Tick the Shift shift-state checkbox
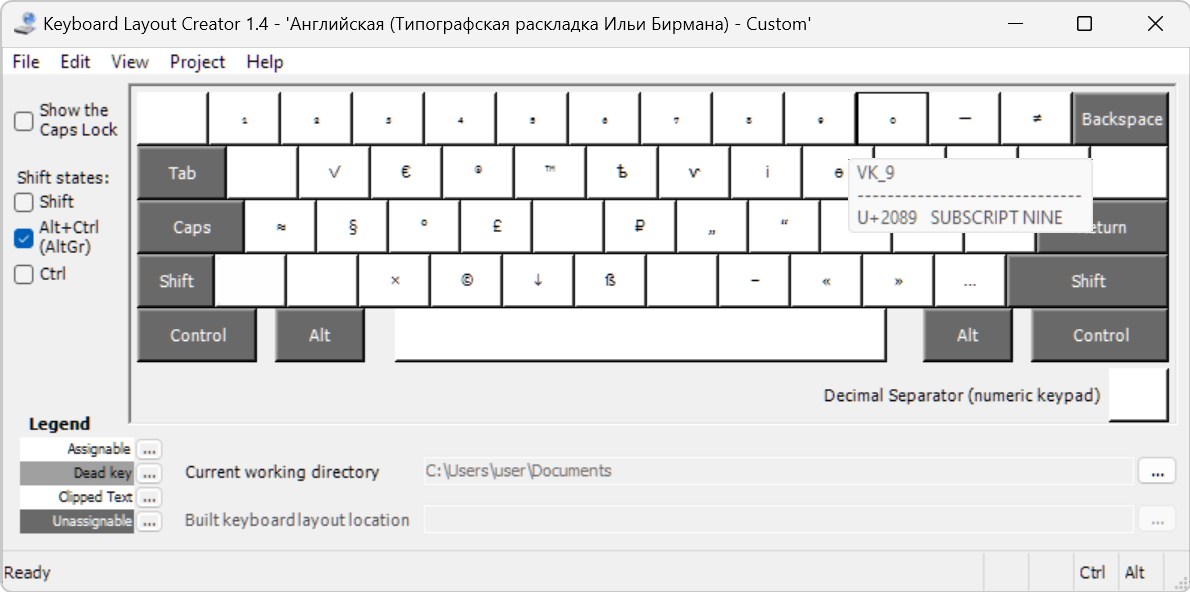This screenshot has height=592, width=1190. [x=24, y=202]
